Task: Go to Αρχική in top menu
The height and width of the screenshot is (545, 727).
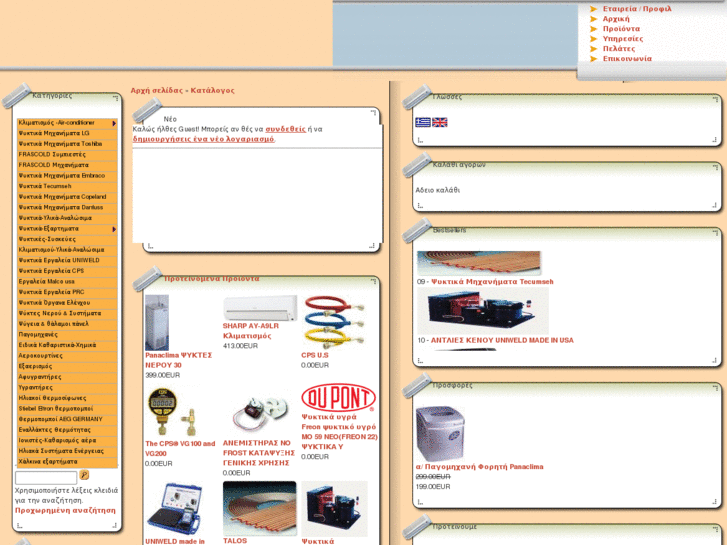Action: [616, 19]
